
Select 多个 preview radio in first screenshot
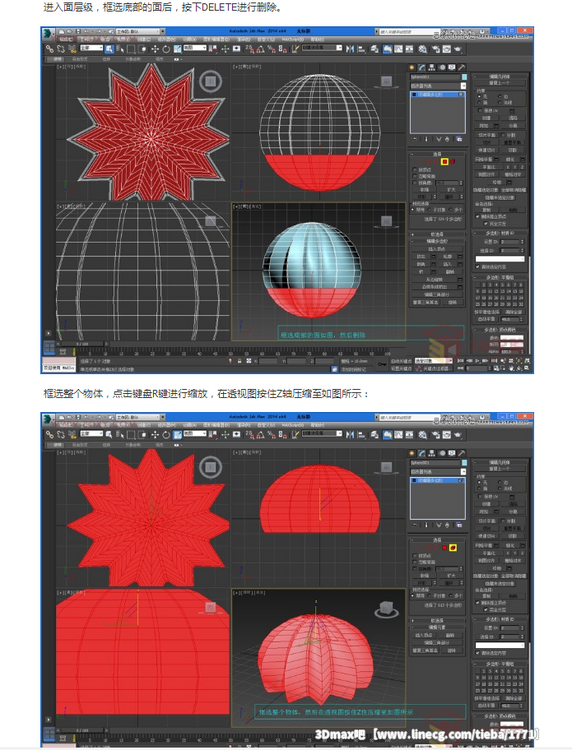coord(451,210)
